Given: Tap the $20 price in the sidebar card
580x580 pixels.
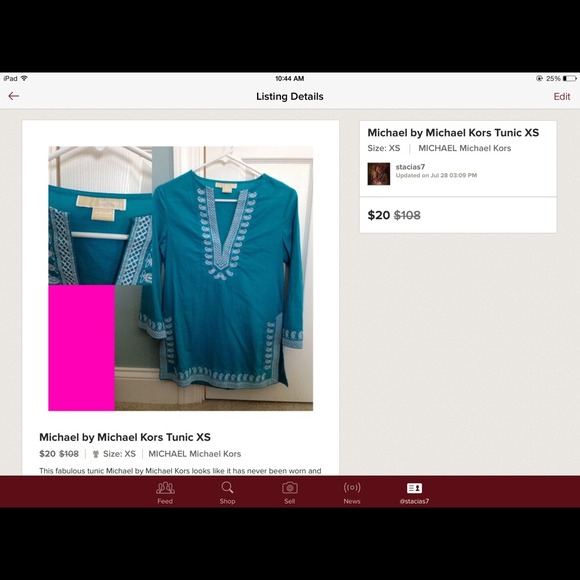Looking at the screenshot, I should (378, 215).
